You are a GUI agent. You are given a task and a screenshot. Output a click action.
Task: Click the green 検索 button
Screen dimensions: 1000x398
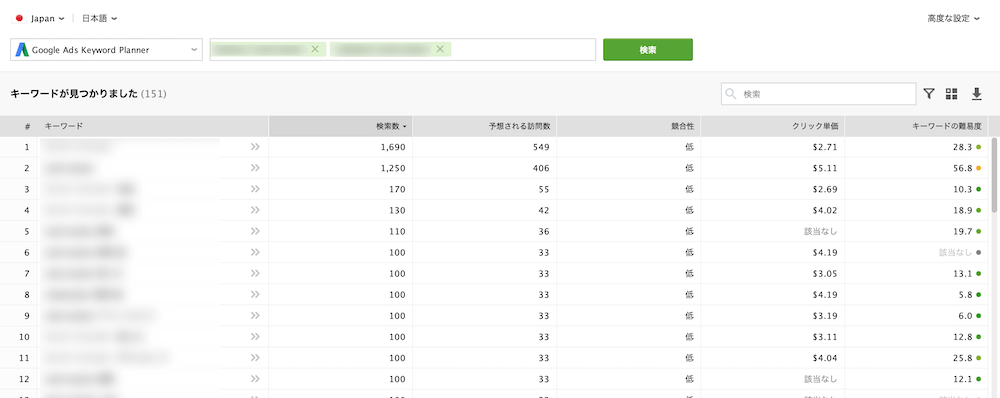click(648, 50)
